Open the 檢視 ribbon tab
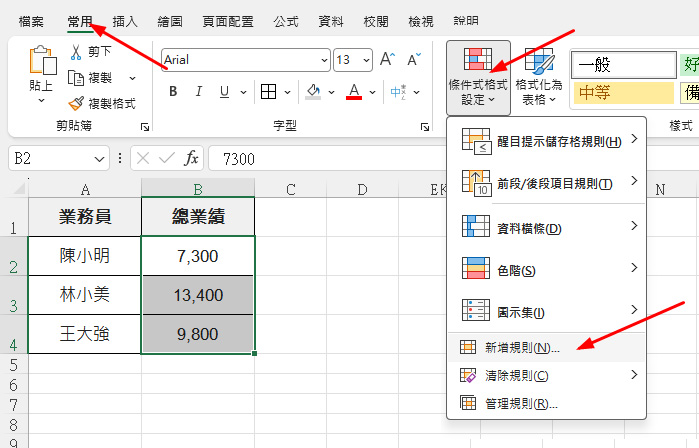Viewport: 699px width, 448px height. 421,21
